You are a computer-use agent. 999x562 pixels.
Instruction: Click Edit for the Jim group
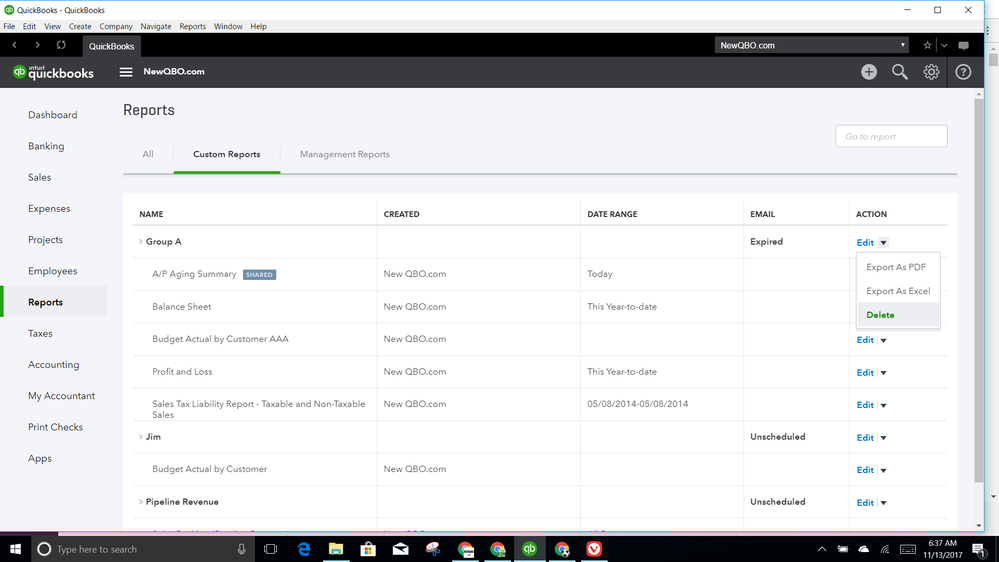coord(865,438)
